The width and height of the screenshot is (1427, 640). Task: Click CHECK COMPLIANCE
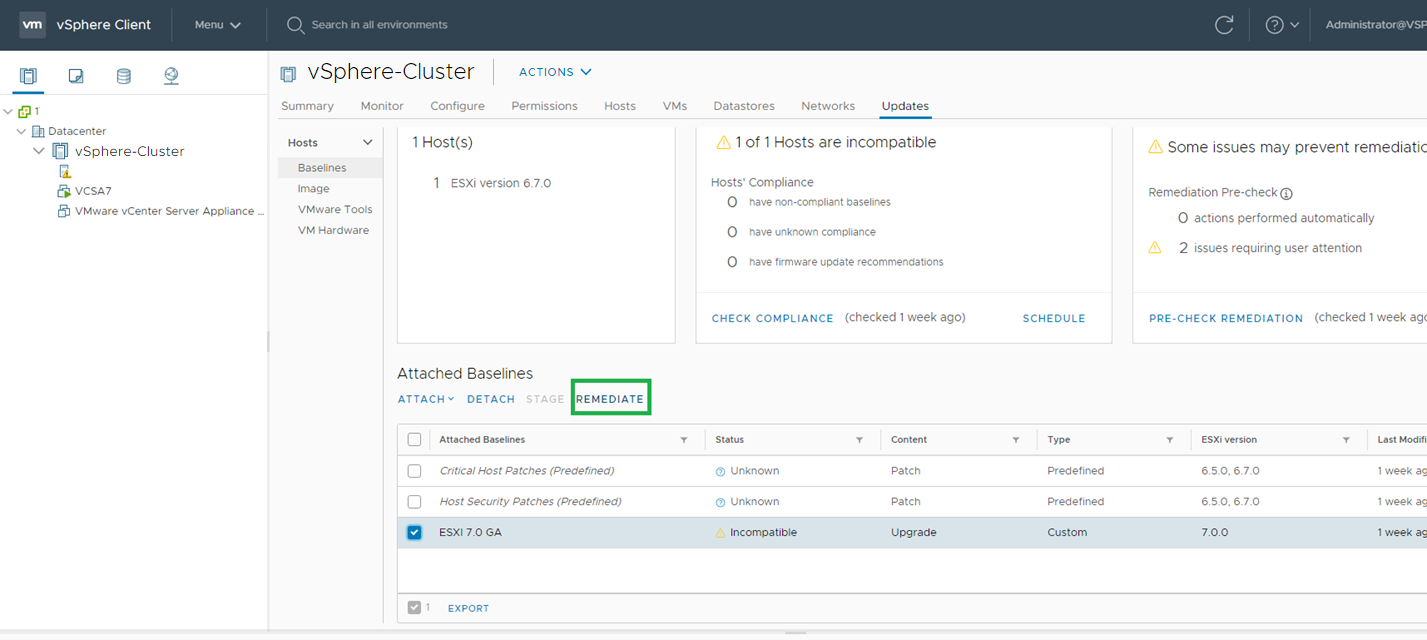(x=772, y=318)
